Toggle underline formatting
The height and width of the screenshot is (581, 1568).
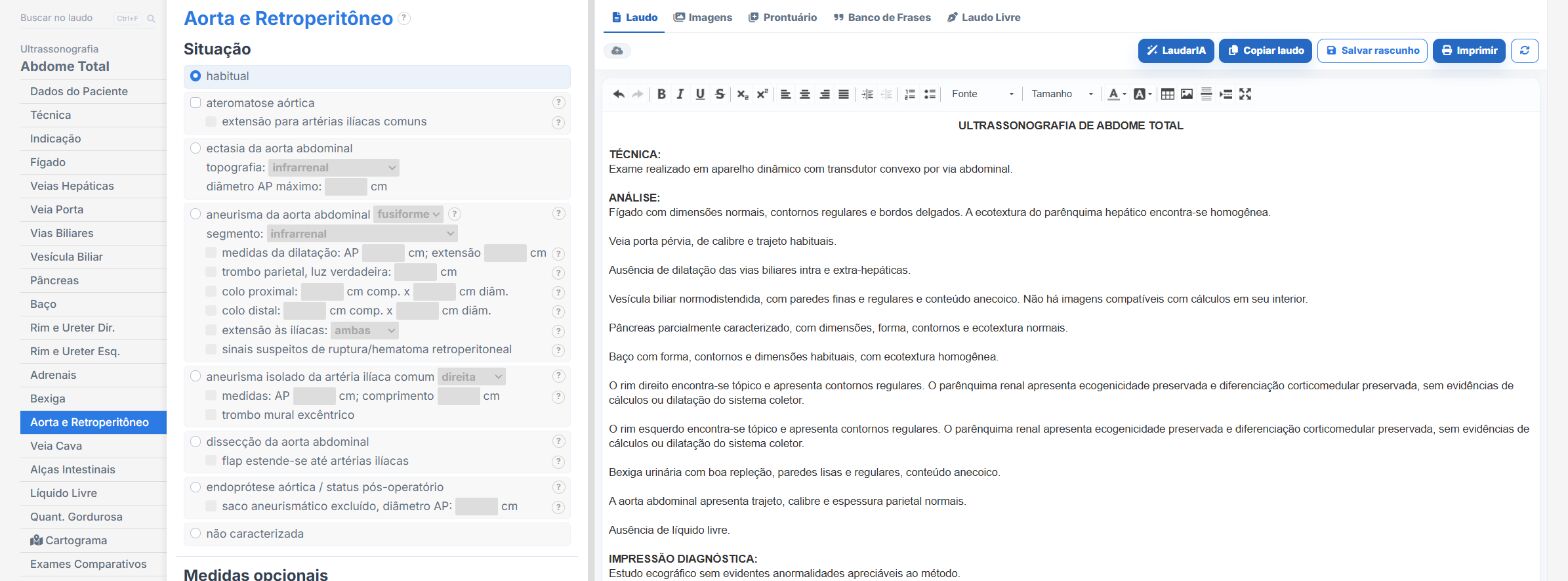700,94
